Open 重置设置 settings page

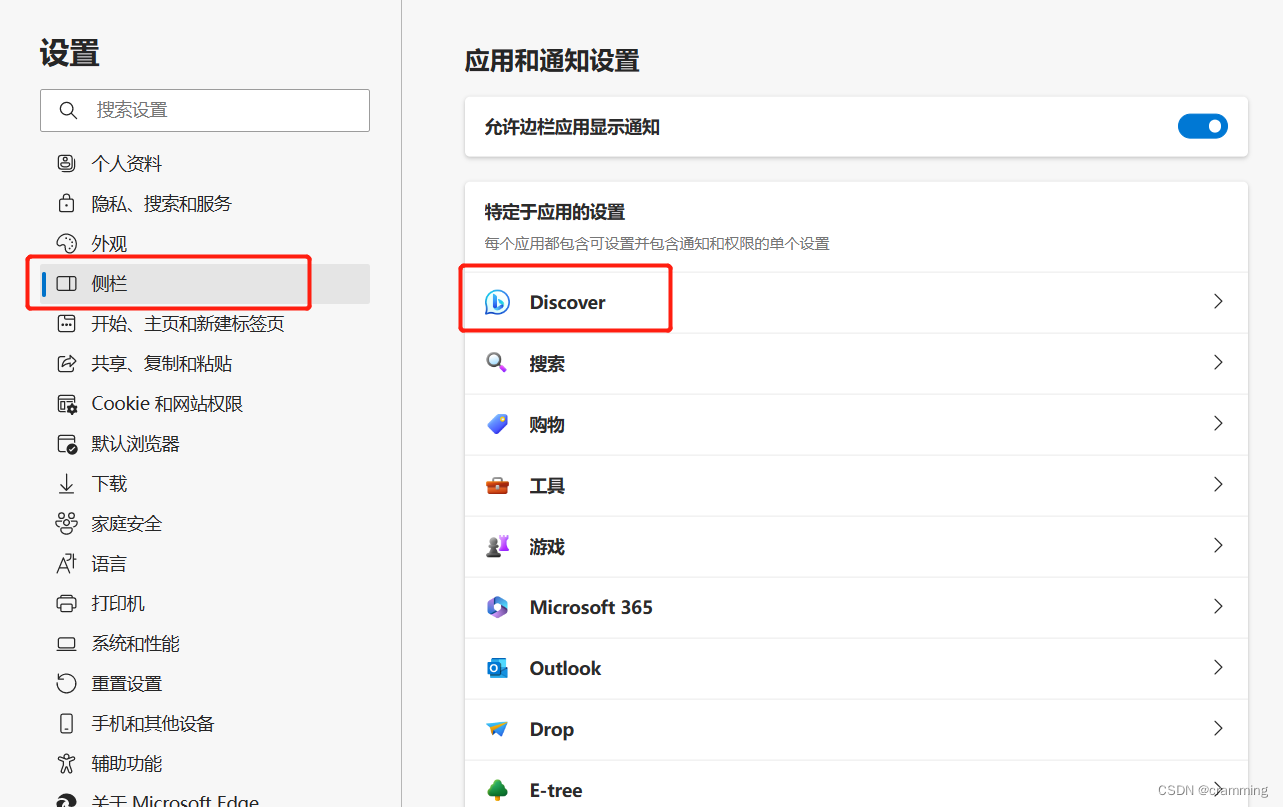(x=205, y=684)
